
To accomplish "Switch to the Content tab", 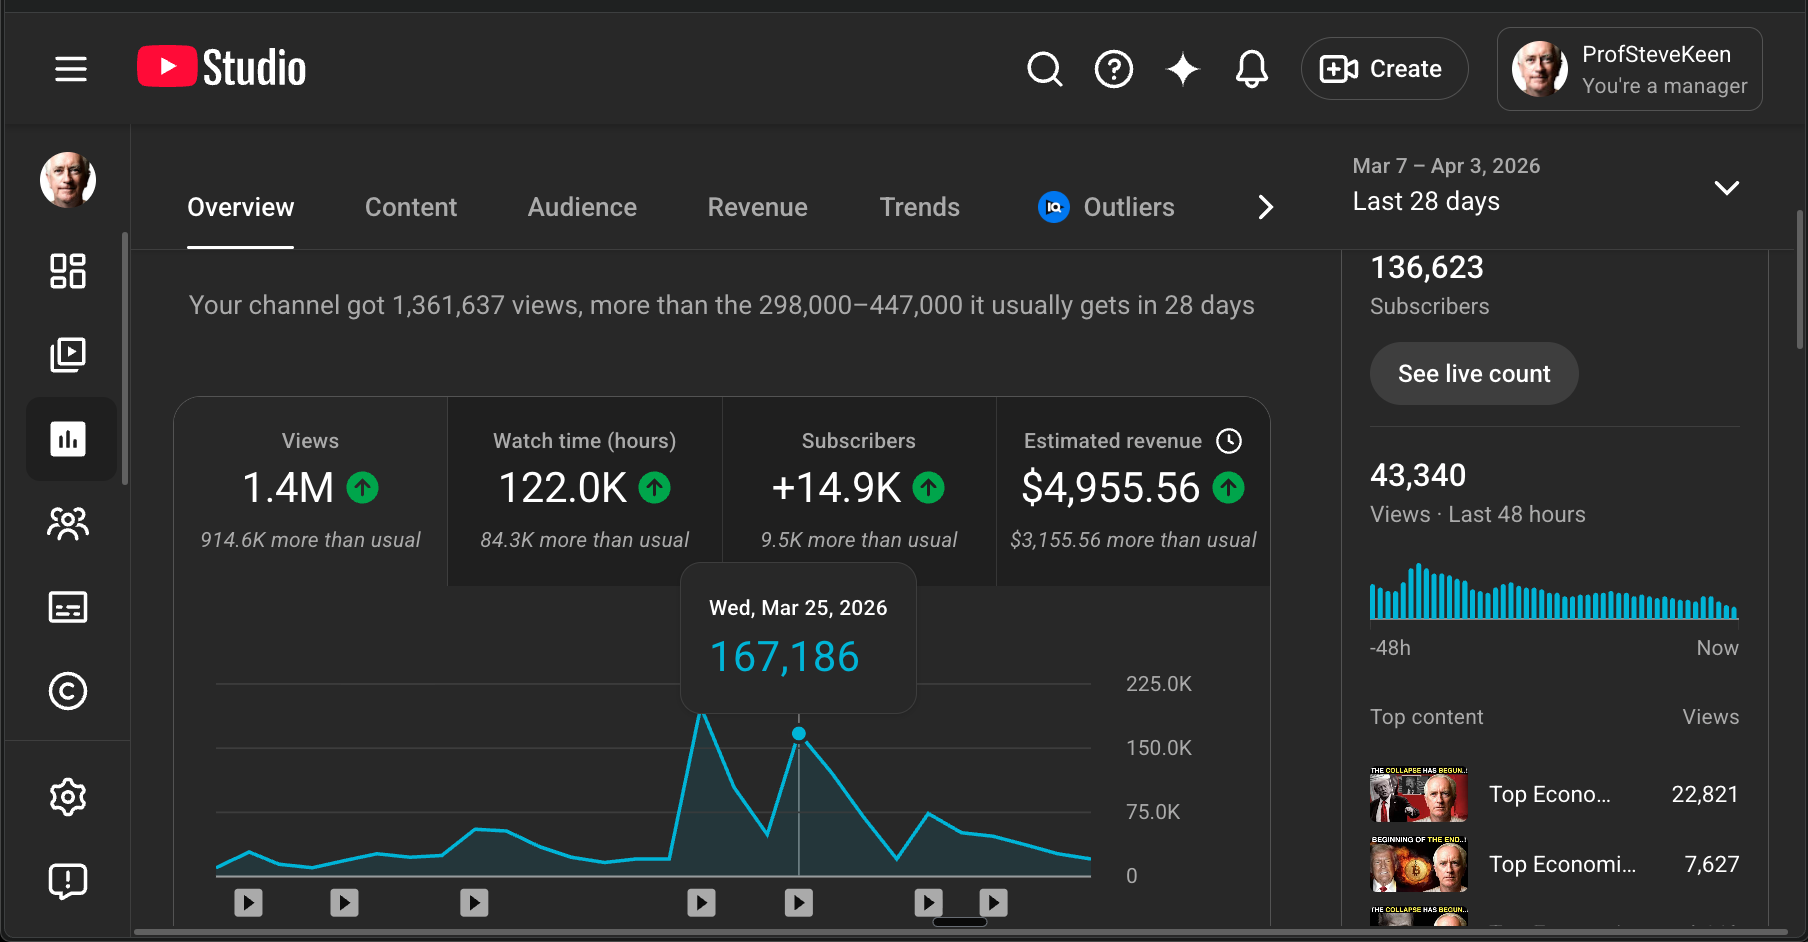I will coord(411,207).
